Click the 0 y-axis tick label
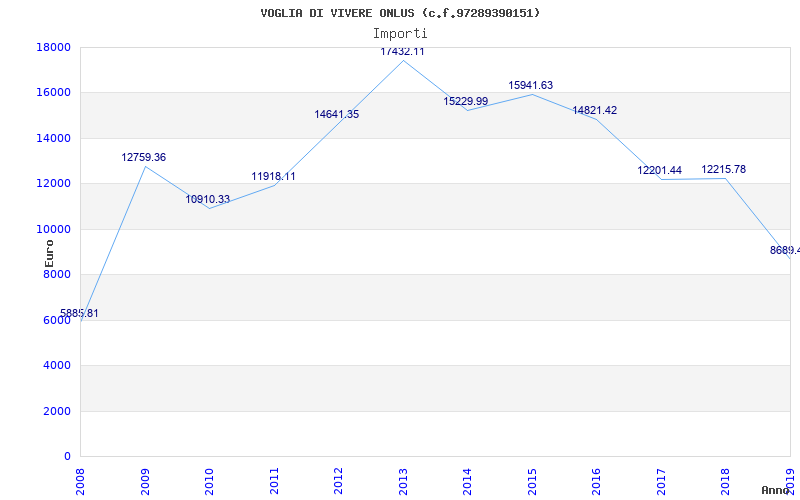This screenshot has height=500, width=800. [x=67, y=457]
